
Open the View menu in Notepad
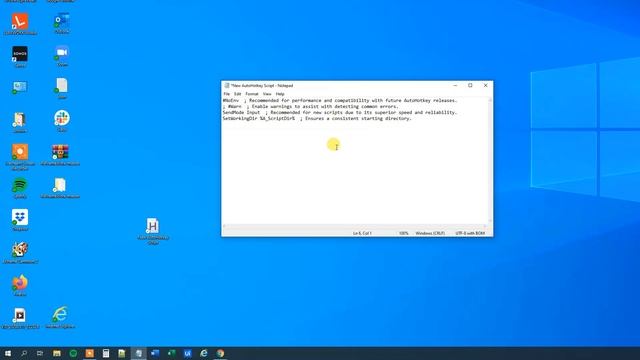[x=267, y=94]
